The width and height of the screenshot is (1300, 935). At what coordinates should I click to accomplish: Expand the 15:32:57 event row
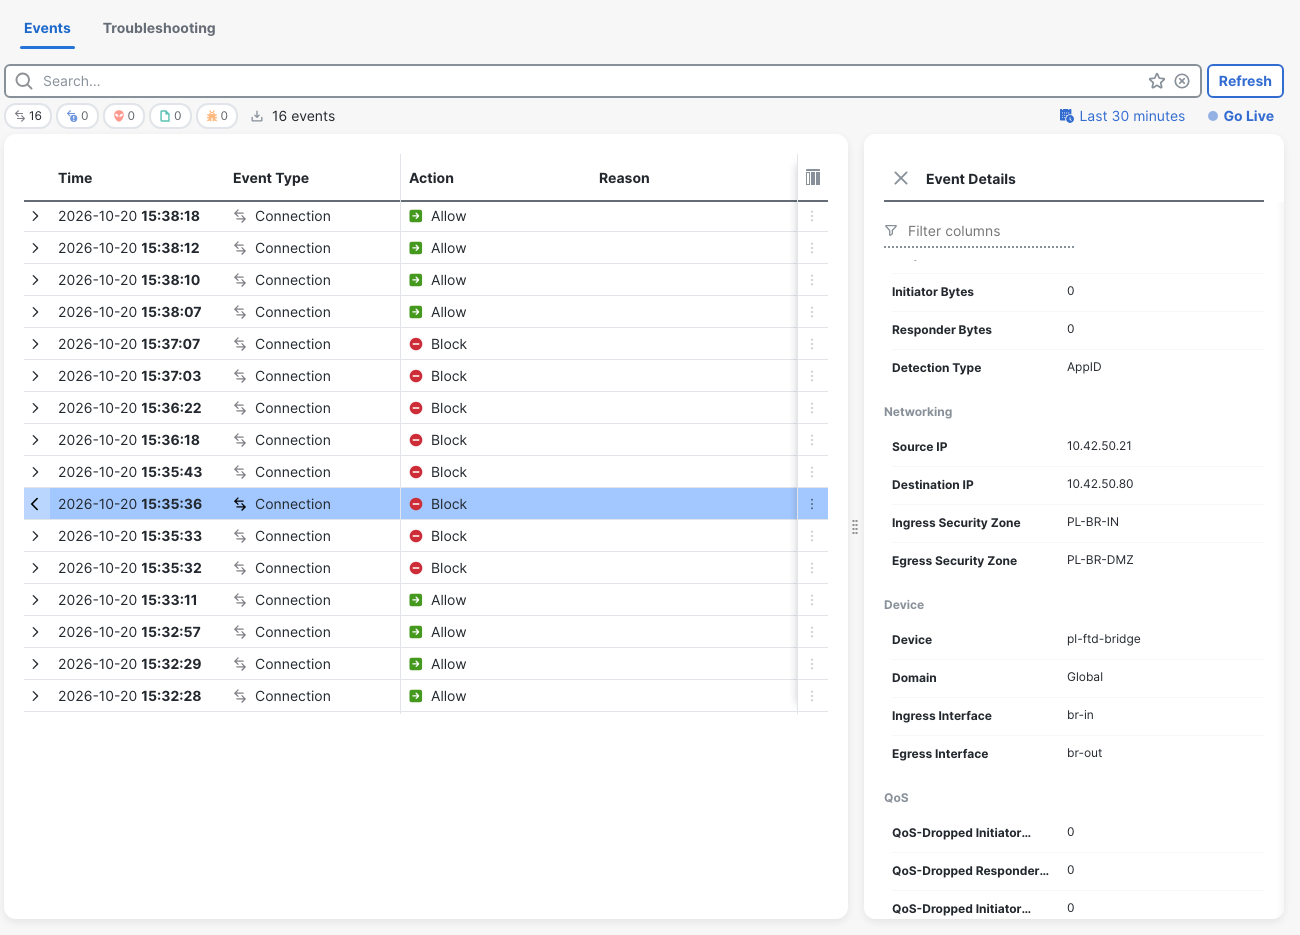35,632
